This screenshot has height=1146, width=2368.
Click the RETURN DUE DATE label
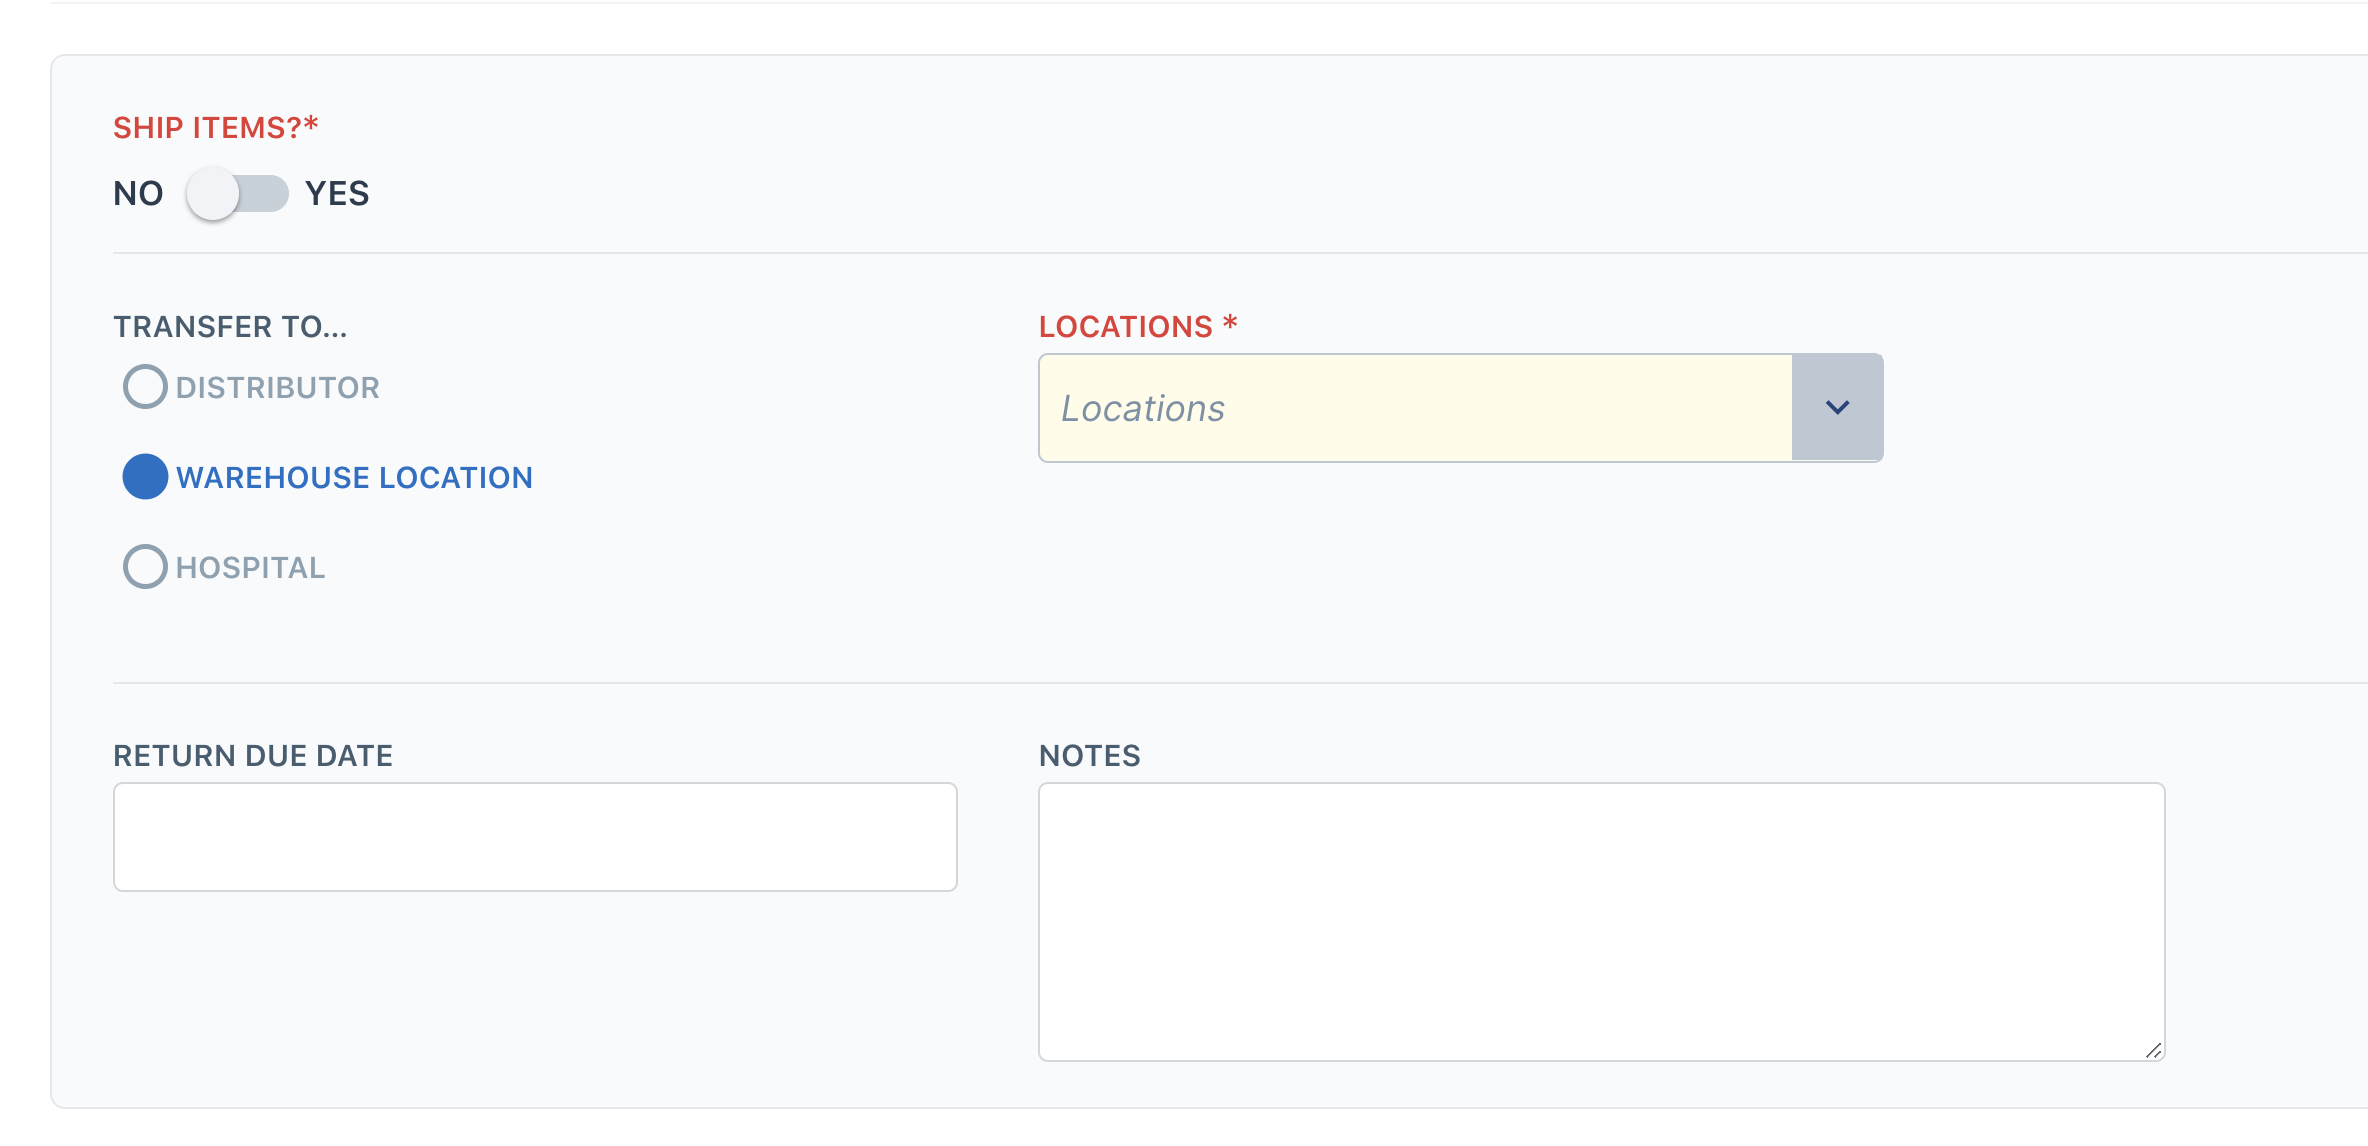pos(253,756)
